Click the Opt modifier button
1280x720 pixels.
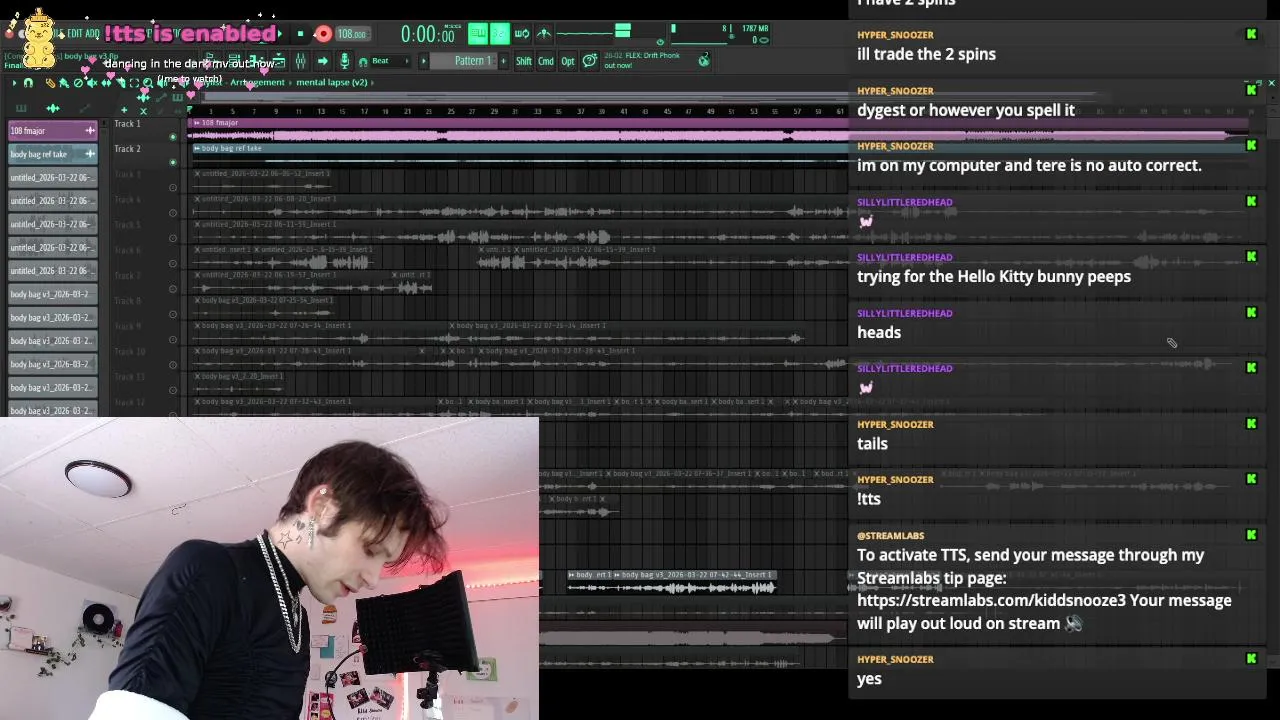[568, 61]
